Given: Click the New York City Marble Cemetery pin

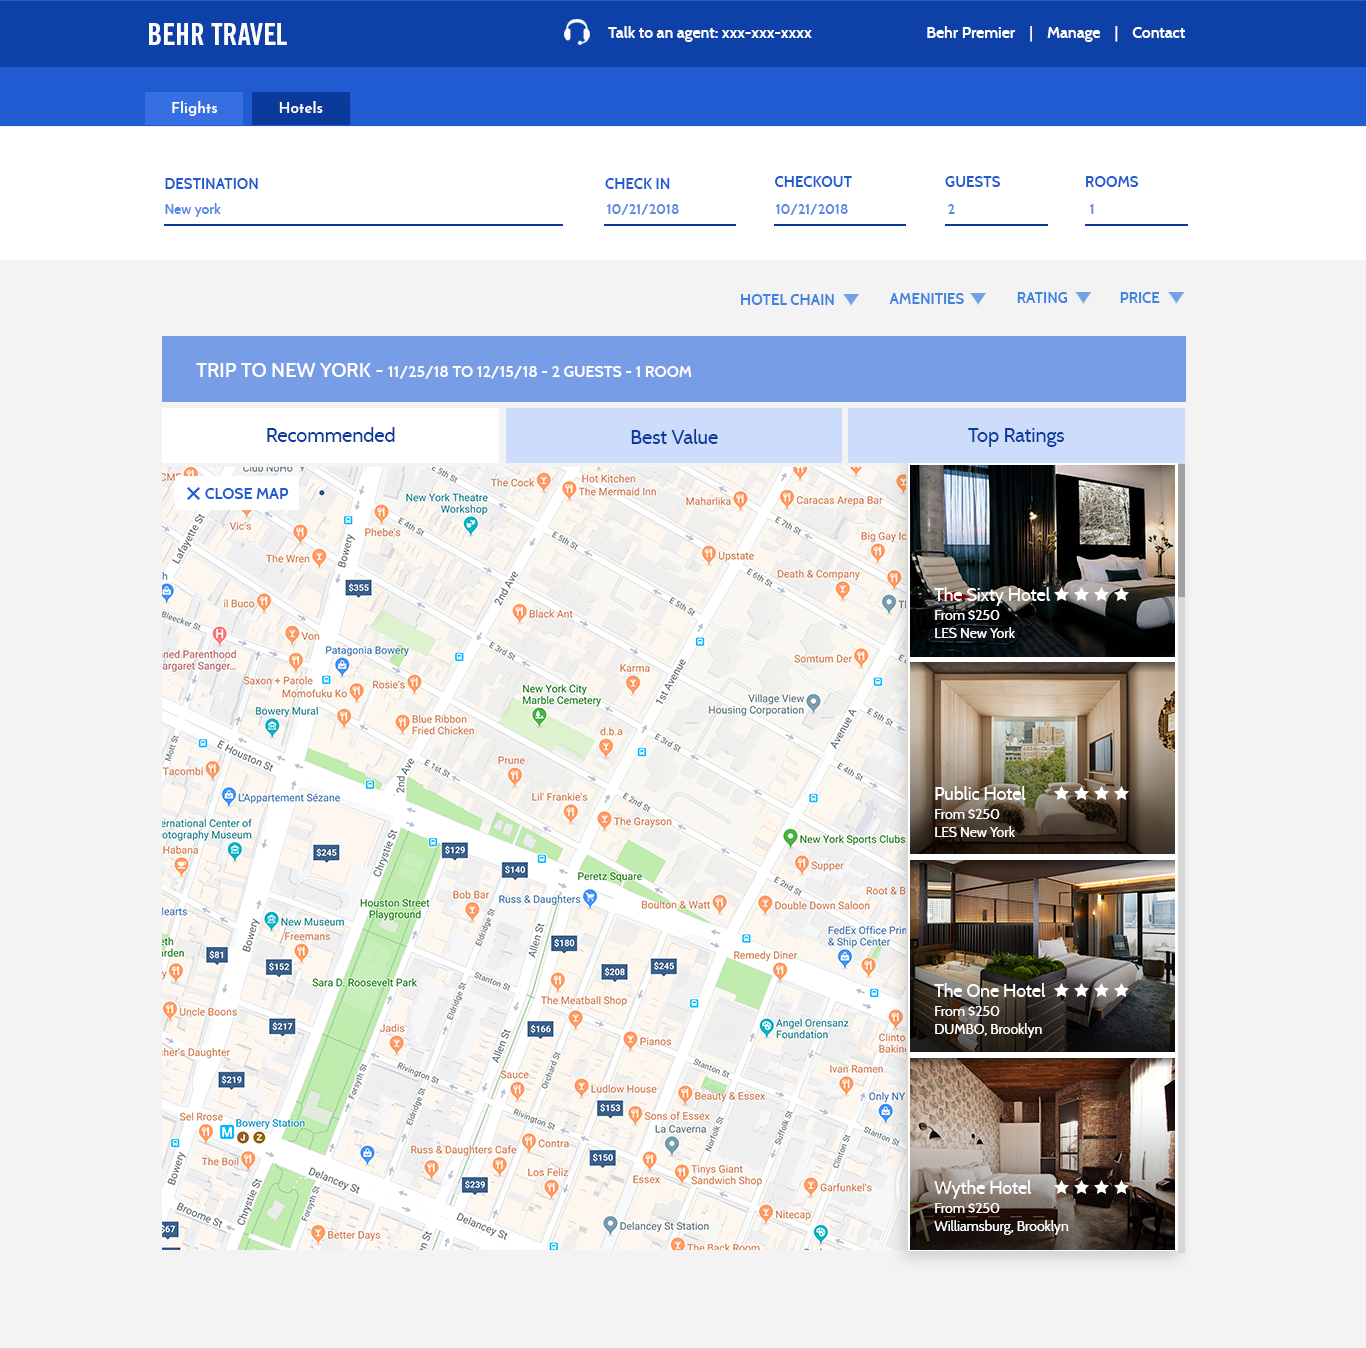Looking at the screenshot, I should 540,716.
